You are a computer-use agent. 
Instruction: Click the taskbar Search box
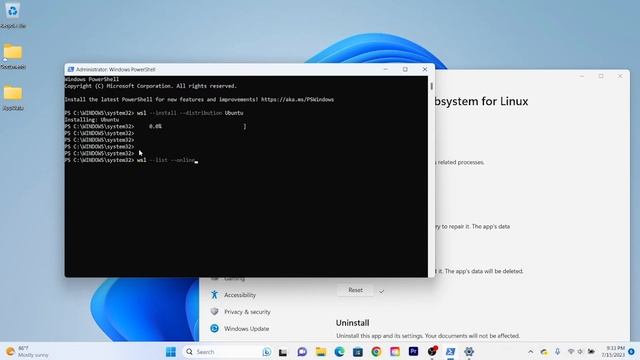pyautogui.click(x=227, y=351)
